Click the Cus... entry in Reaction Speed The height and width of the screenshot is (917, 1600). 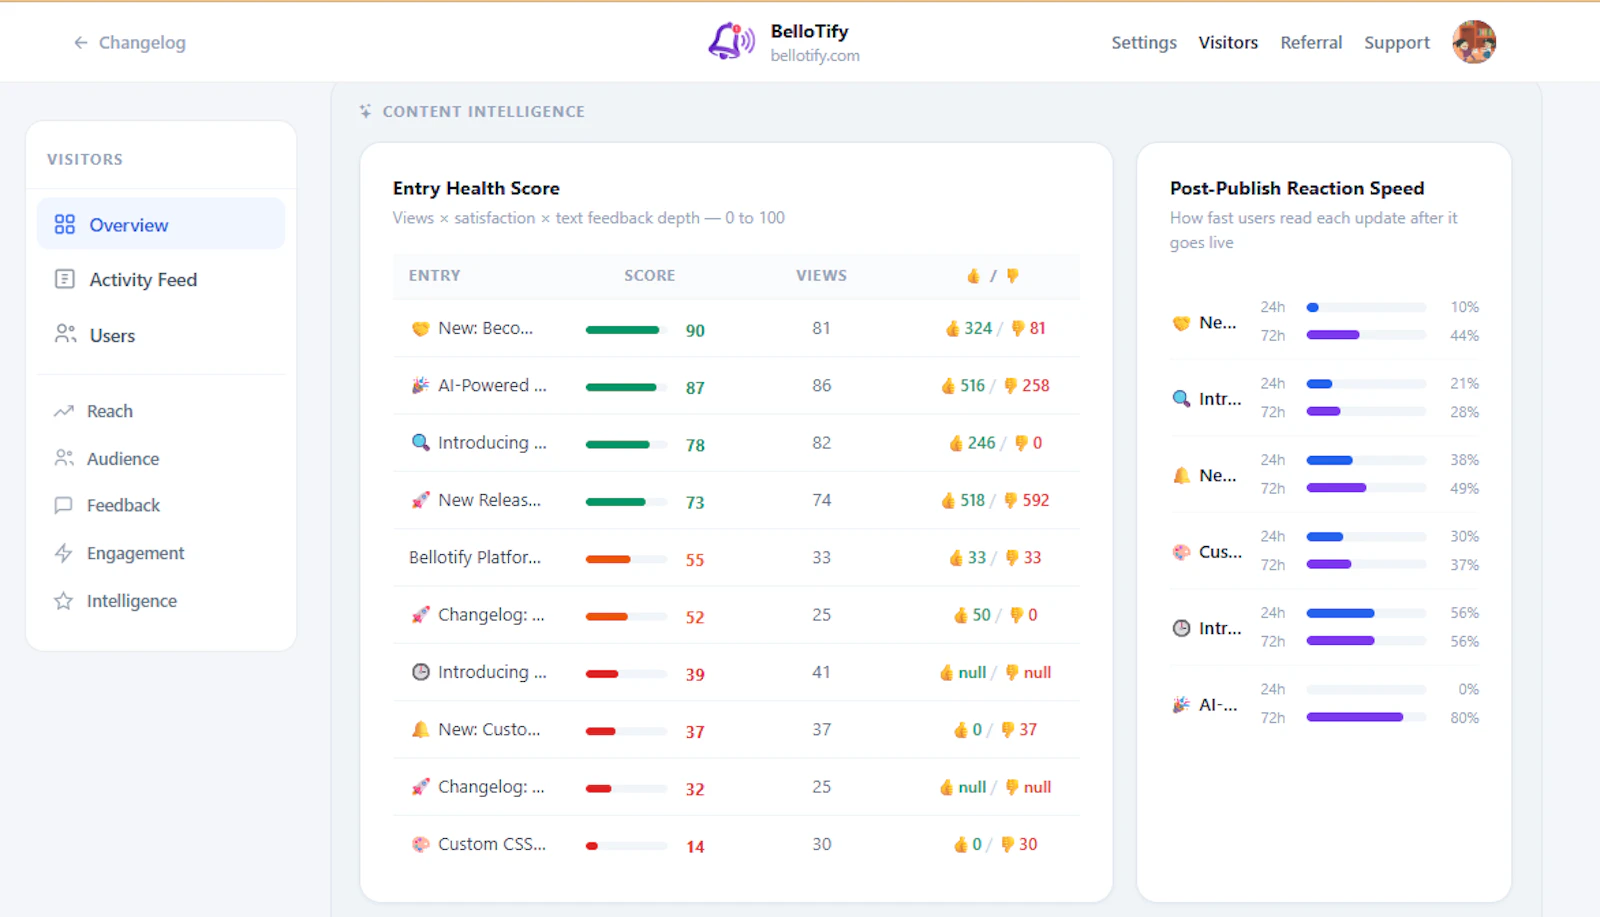1220,552
